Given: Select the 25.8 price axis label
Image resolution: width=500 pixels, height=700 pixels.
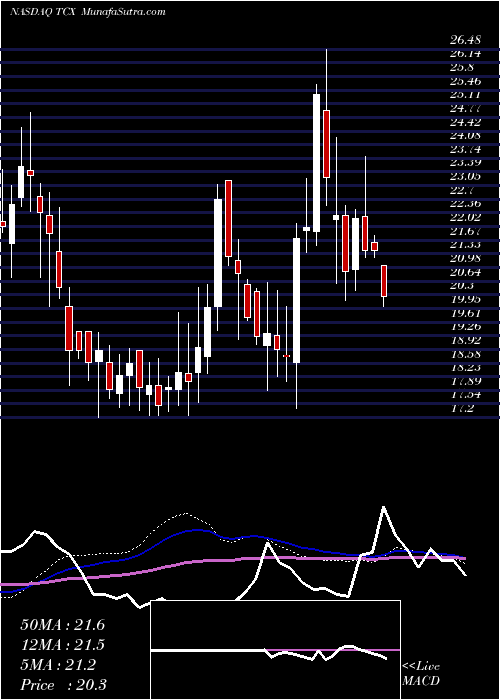Looking at the screenshot, I should (462, 67).
